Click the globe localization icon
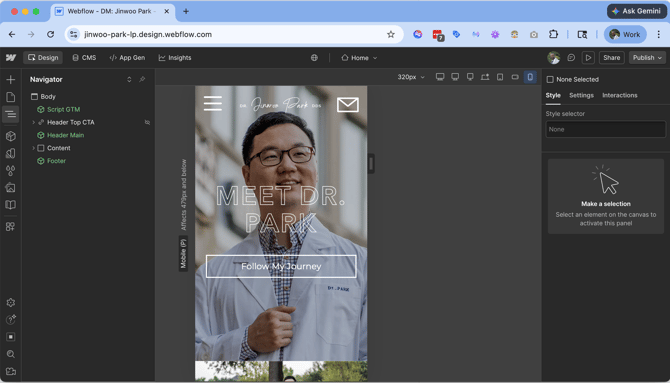The image size is (670, 383). [x=314, y=58]
